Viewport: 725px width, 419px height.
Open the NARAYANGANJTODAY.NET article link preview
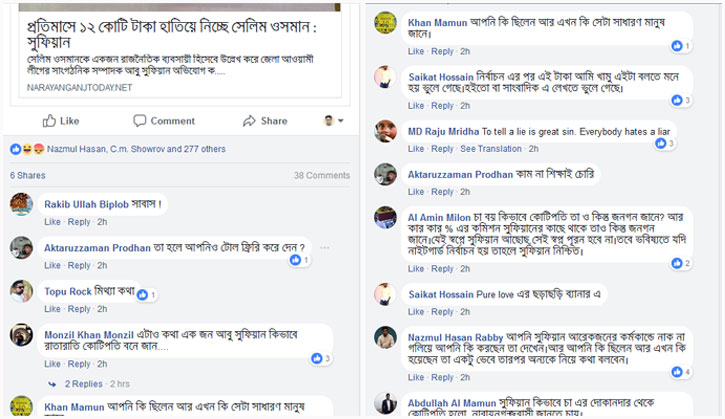180,51
